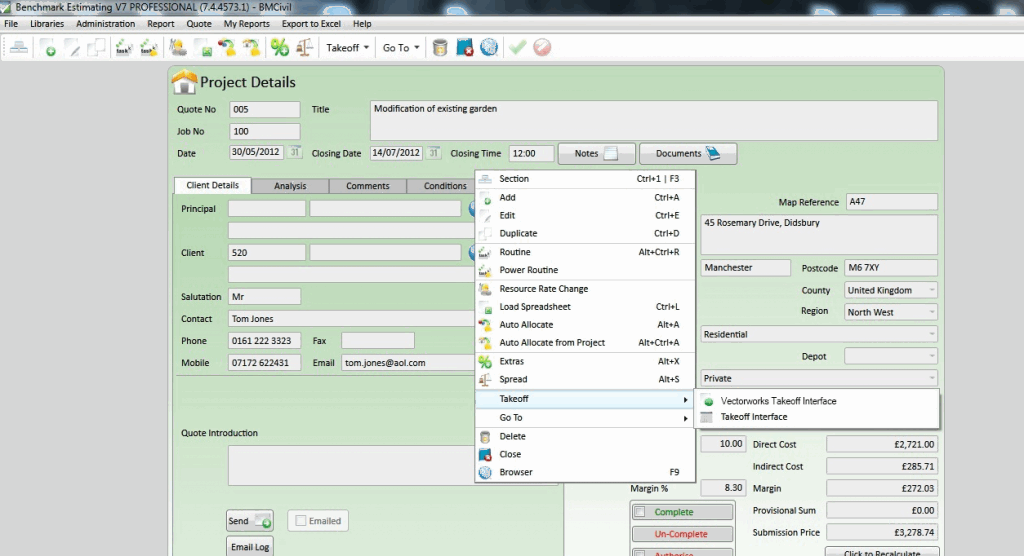Image resolution: width=1024 pixels, height=556 pixels.
Task: Switch to the Conditions tab
Action: (445, 186)
